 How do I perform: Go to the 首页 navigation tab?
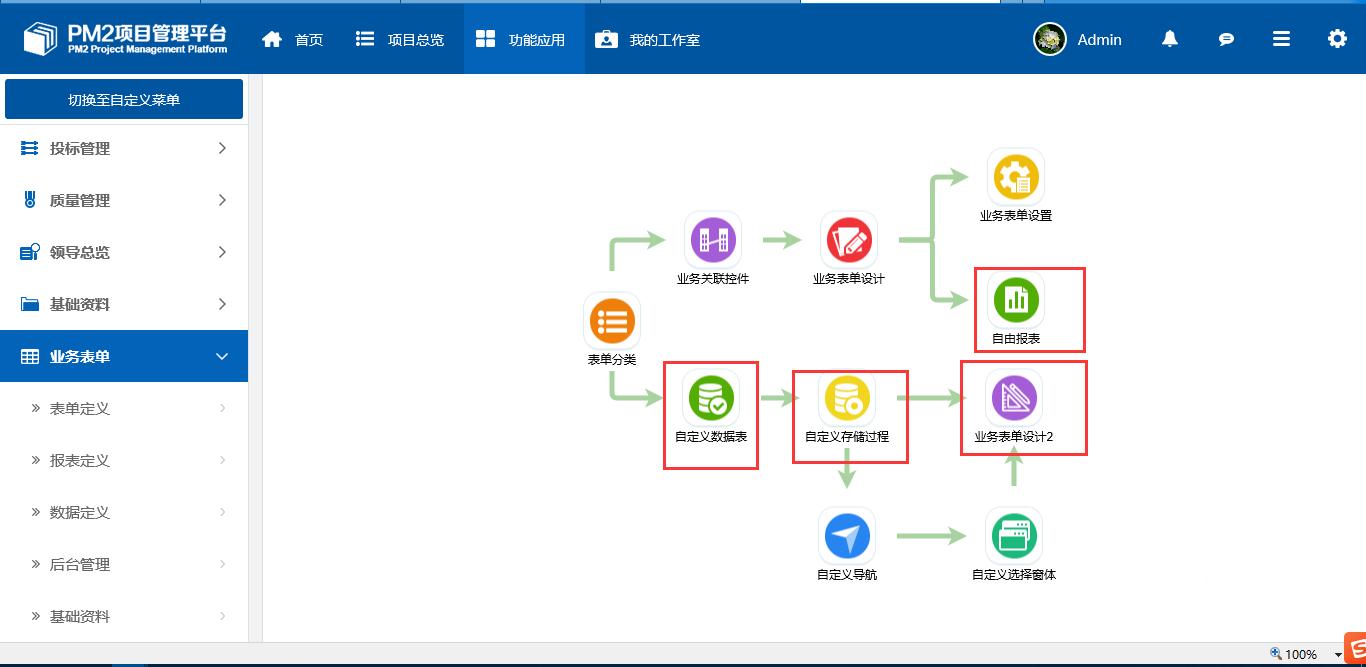point(293,40)
